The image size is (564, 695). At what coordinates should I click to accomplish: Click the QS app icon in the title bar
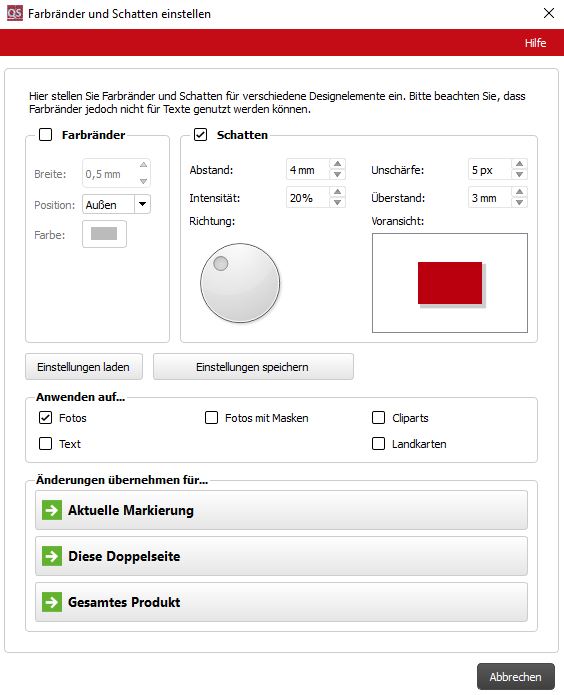15,13
